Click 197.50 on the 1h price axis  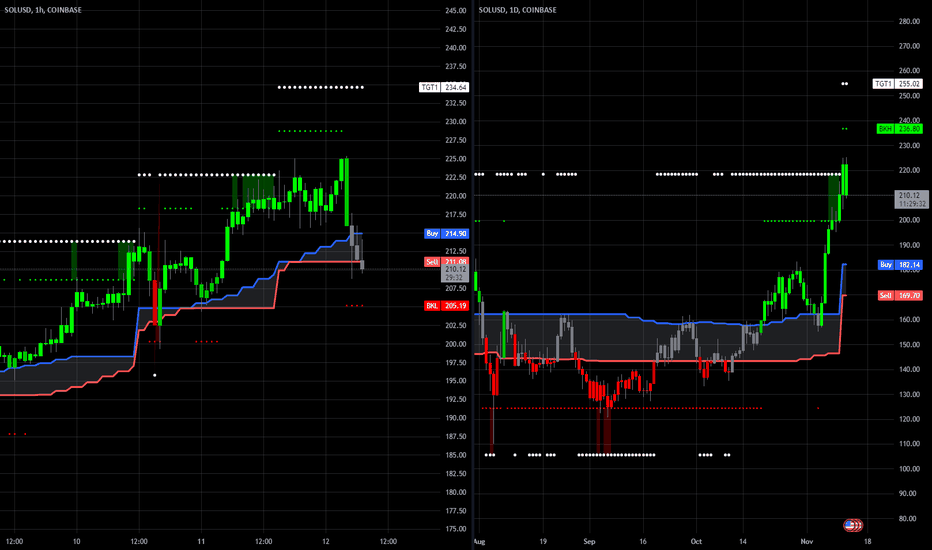455,363
